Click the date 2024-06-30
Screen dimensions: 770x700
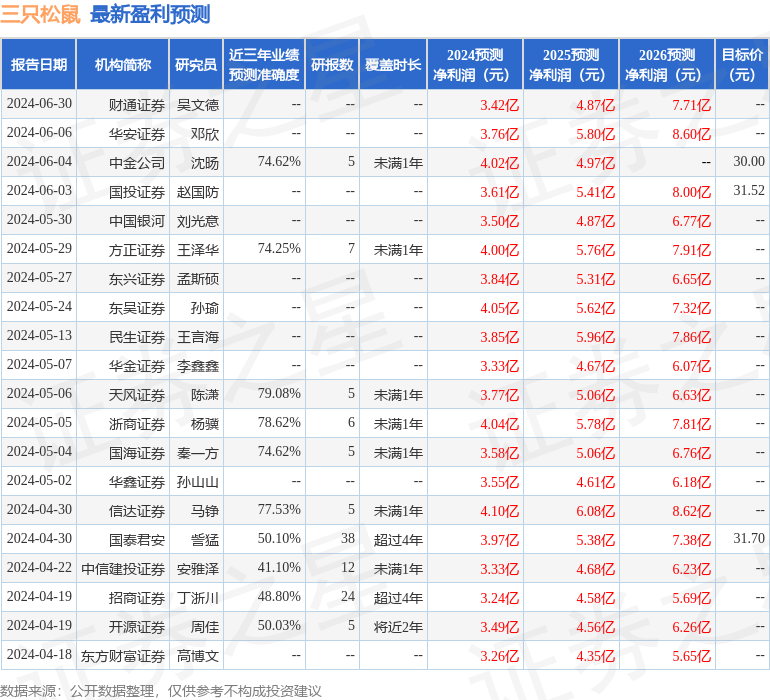click(x=39, y=103)
